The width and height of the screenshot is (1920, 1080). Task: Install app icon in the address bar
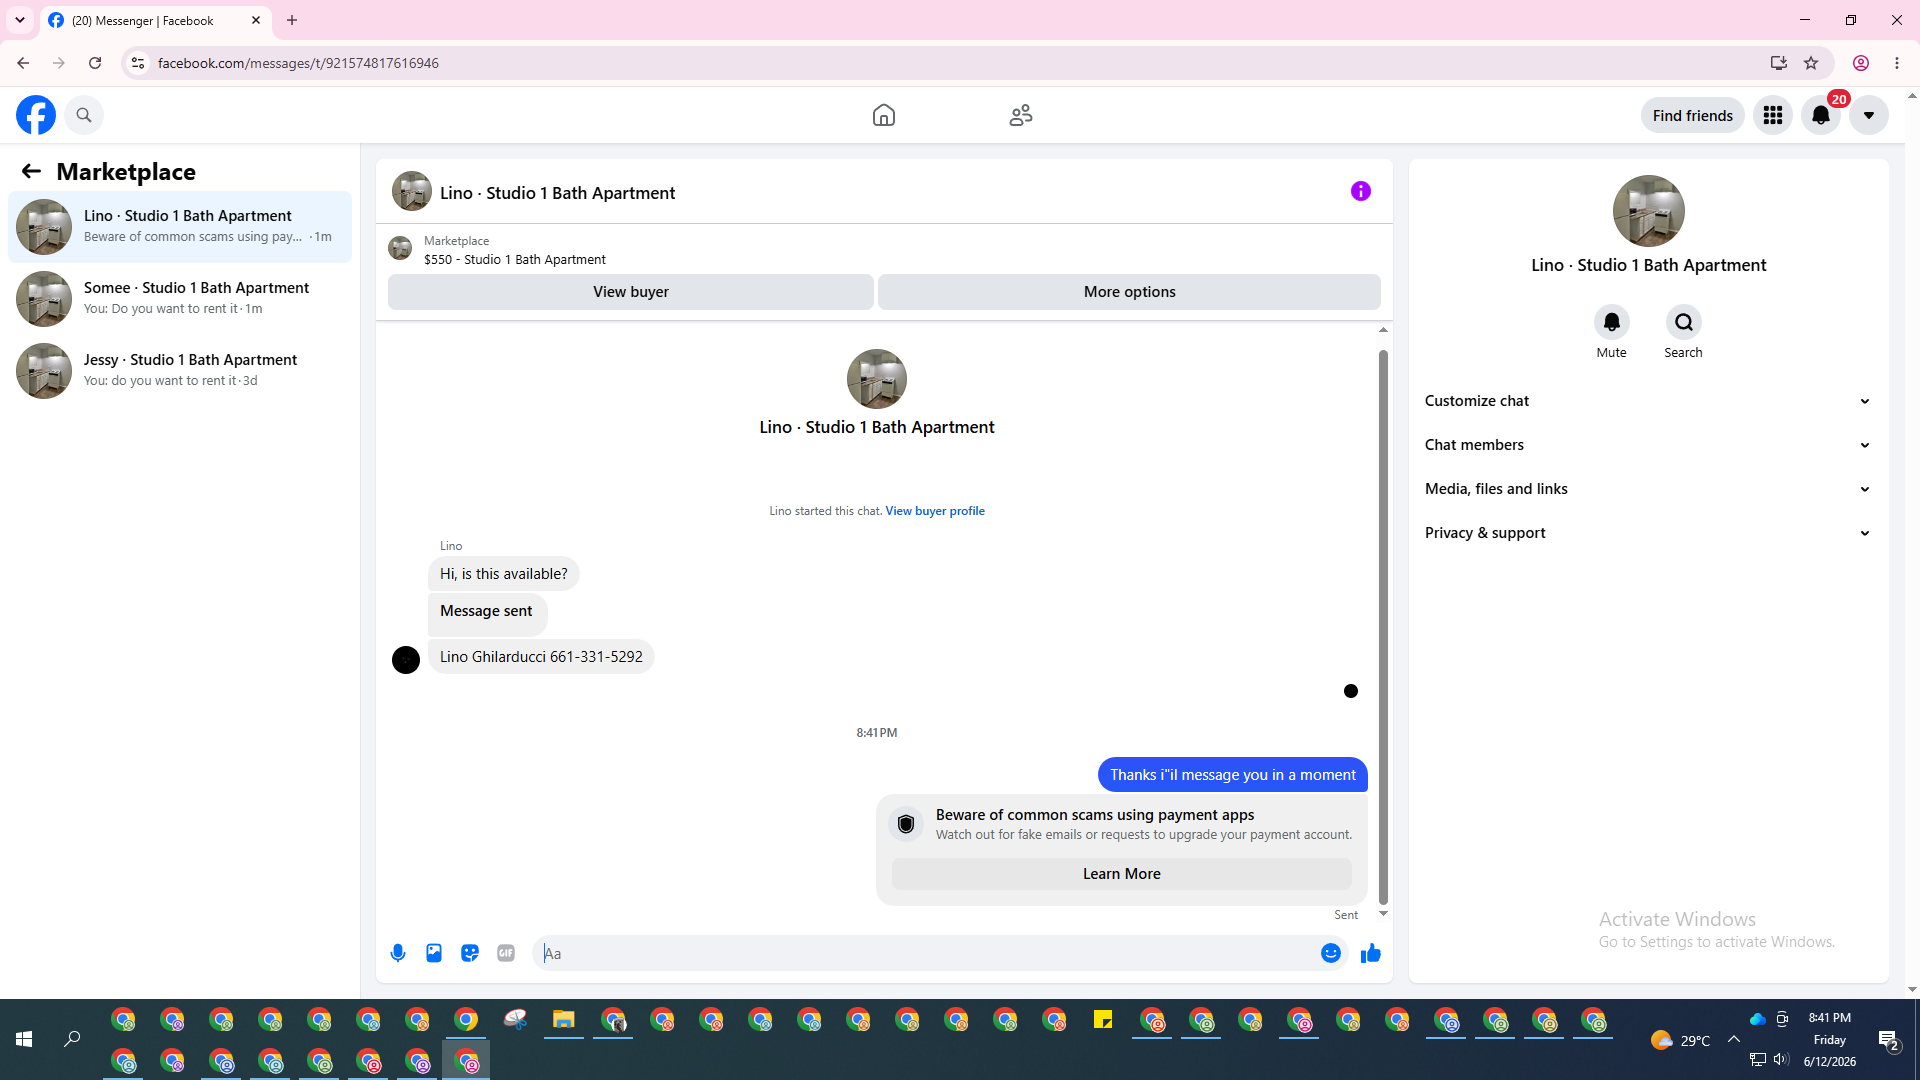(x=1778, y=63)
